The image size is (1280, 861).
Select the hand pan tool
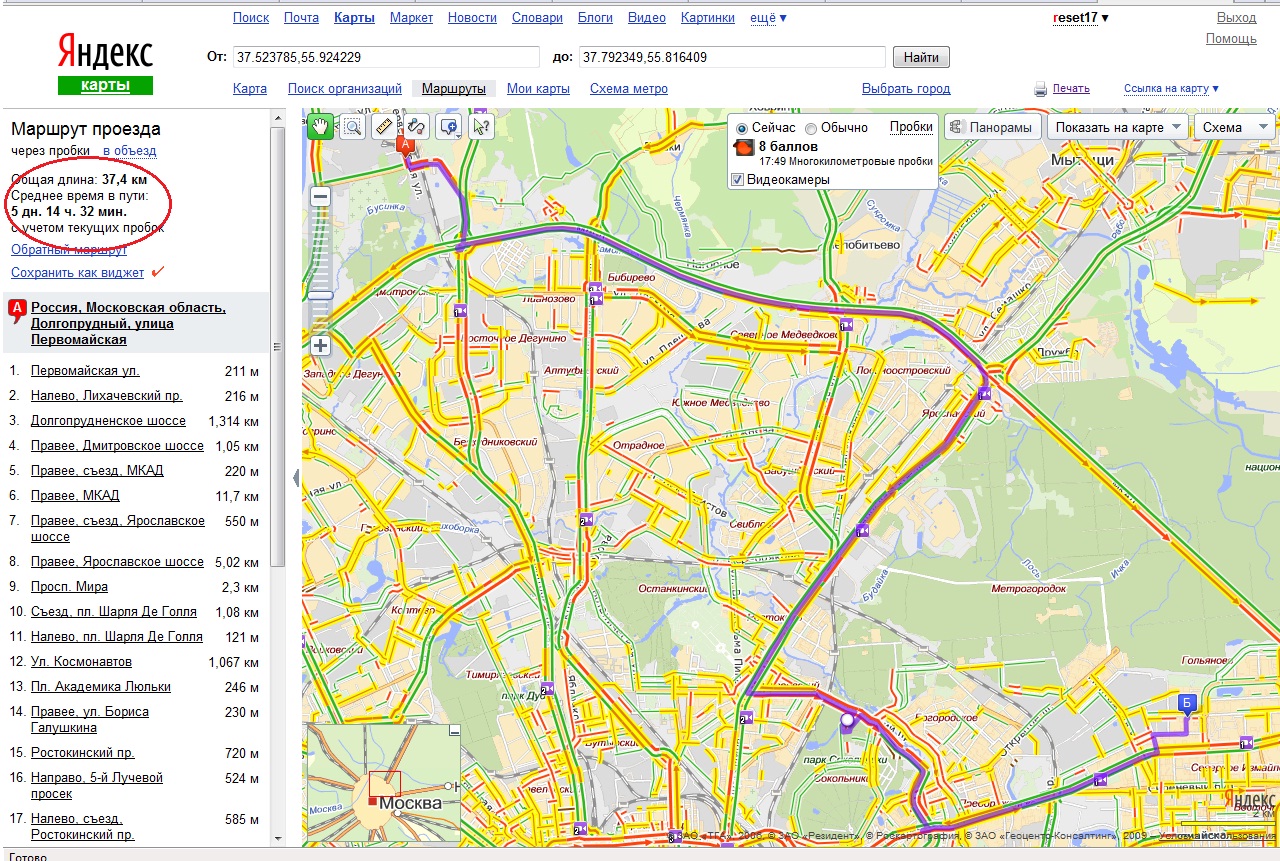(320, 126)
